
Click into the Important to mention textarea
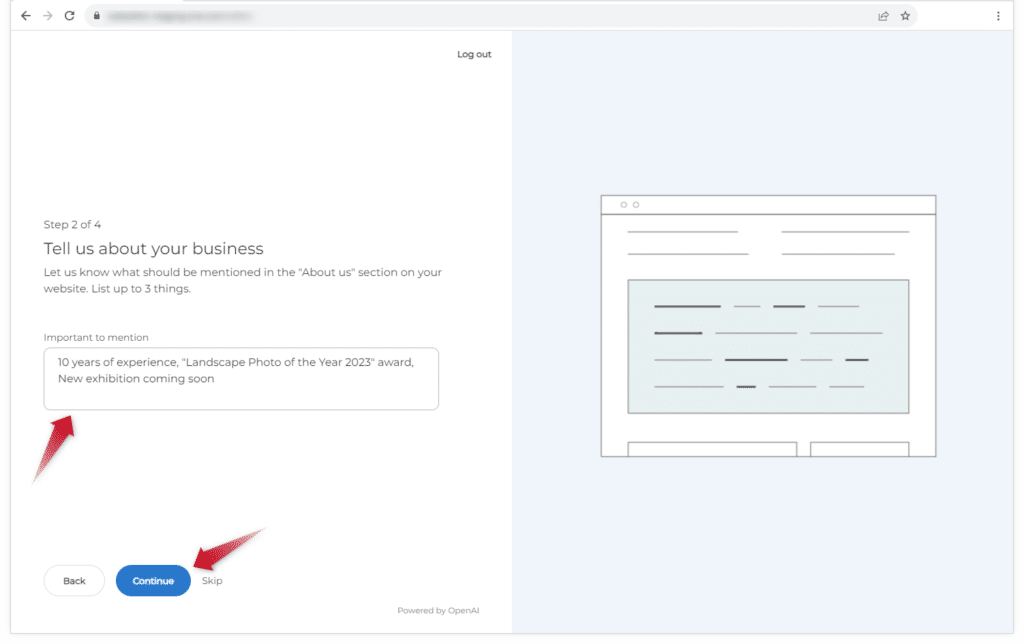point(241,379)
